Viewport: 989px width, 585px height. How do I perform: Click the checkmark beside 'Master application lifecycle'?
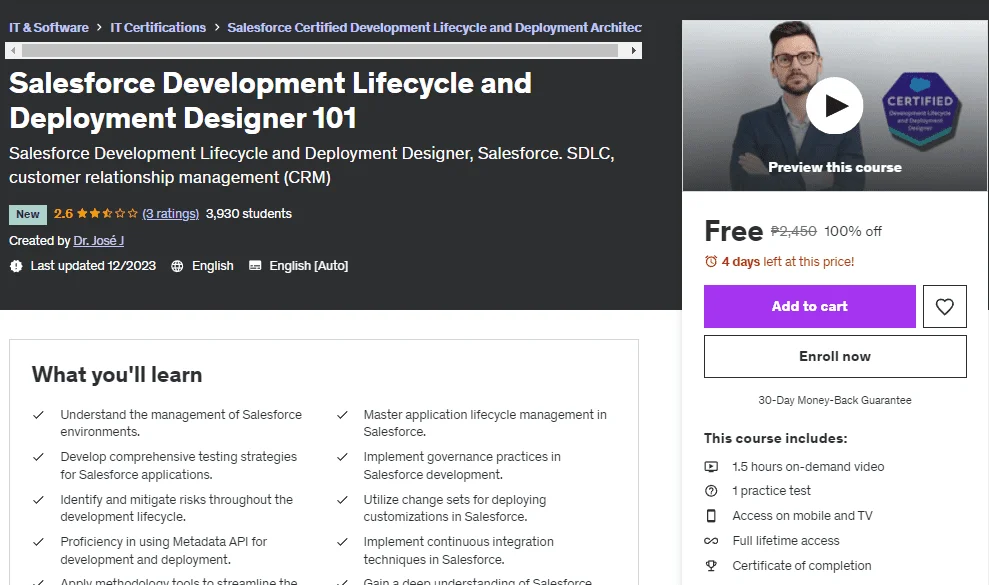coord(342,415)
